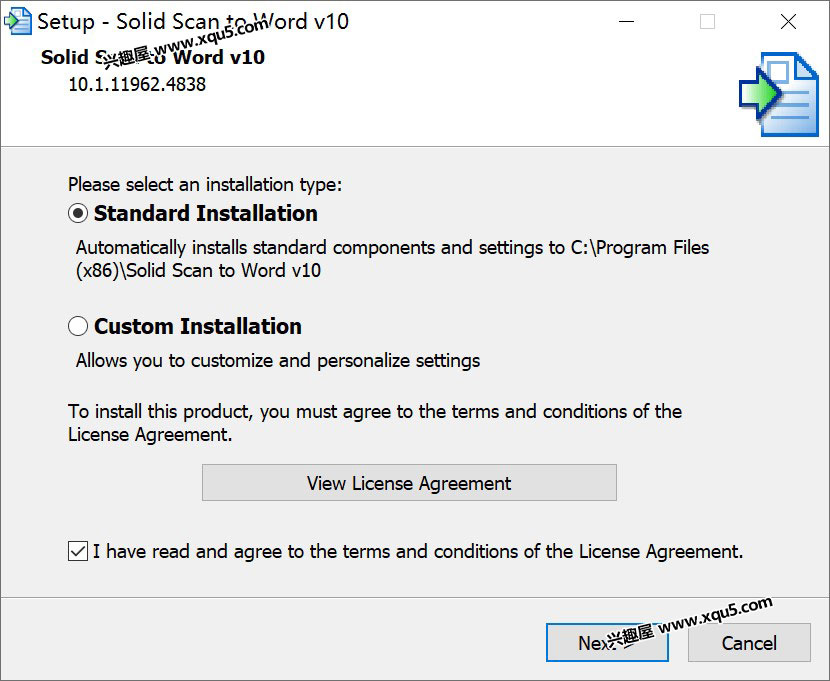Viewport: 830px width, 681px height.
Task: Click the 'To install this product, you must agree' notice
Action: (x=375, y=423)
